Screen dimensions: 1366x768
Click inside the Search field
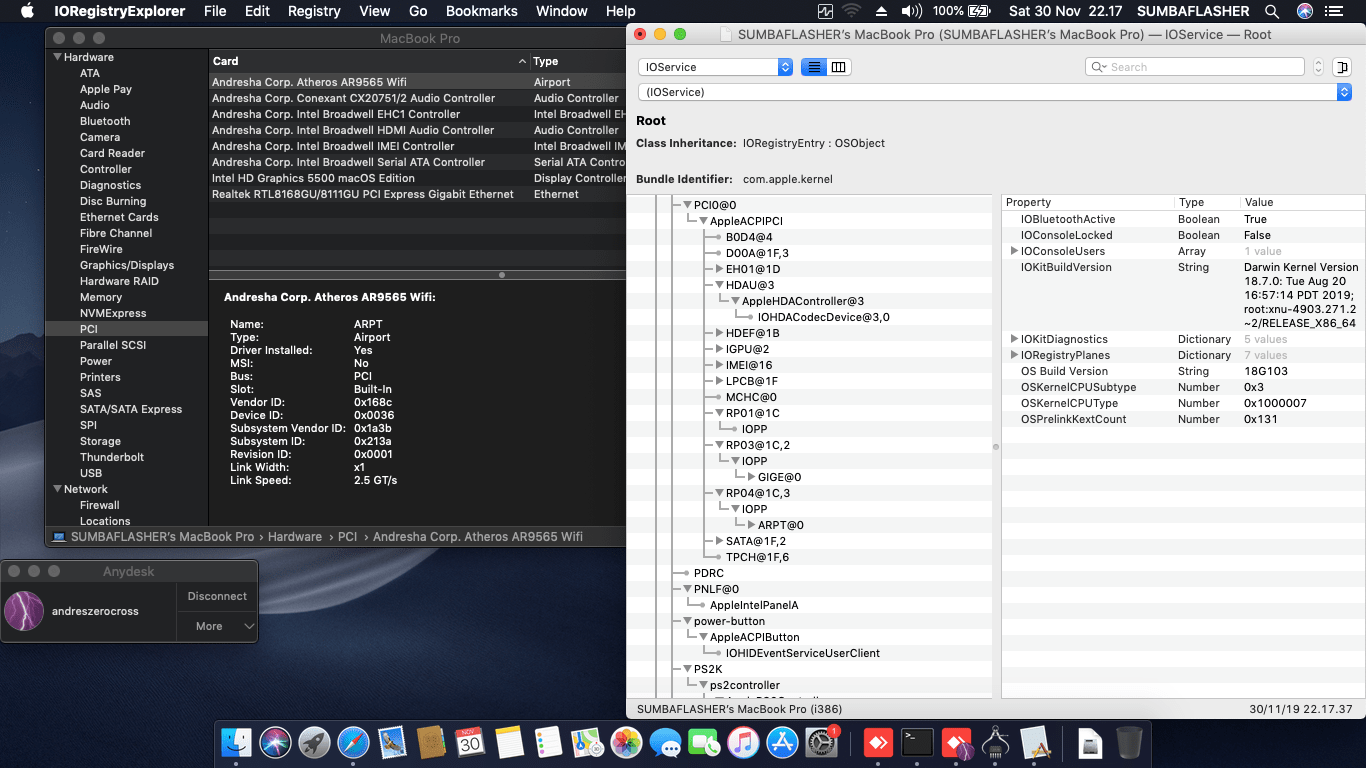click(1194, 66)
